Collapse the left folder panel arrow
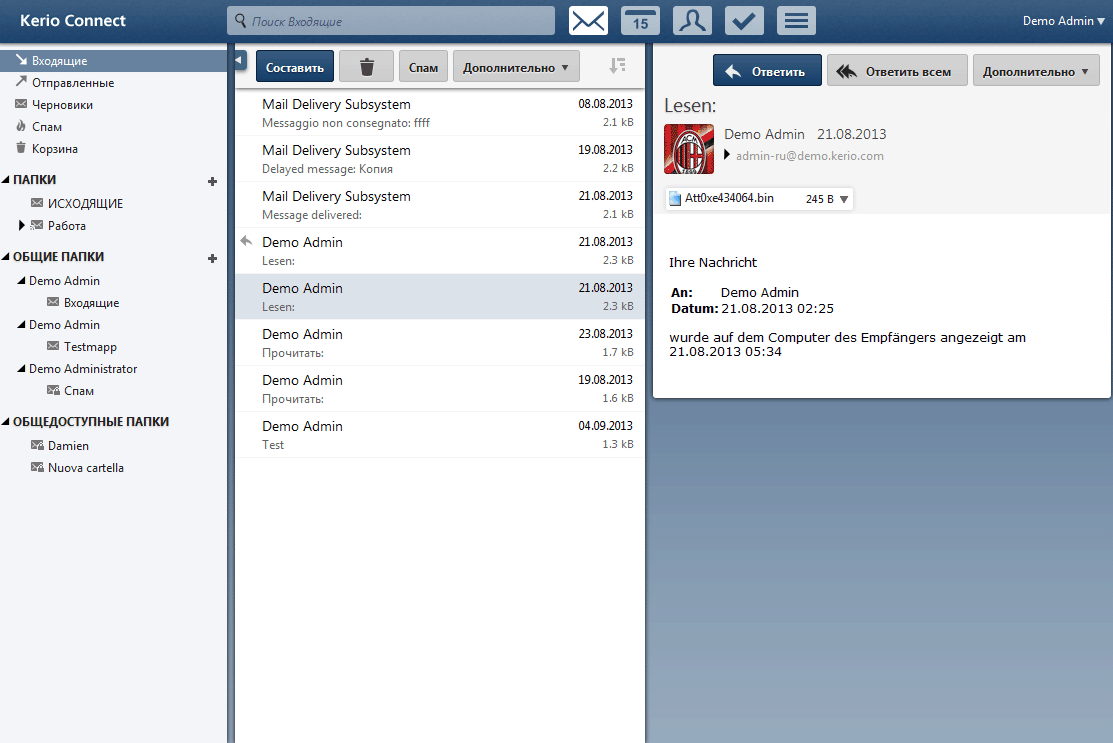The width and height of the screenshot is (1113, 743). tap(239, 60)
